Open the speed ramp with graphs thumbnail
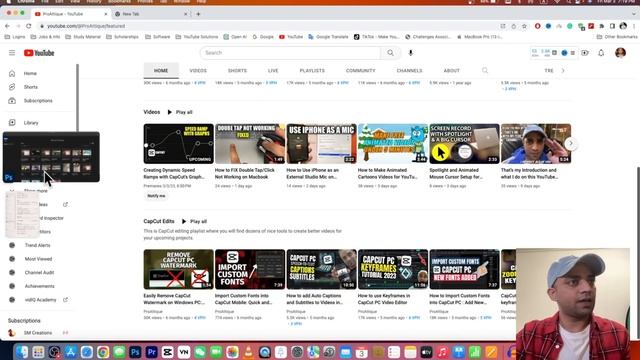 tap(178, 144)
